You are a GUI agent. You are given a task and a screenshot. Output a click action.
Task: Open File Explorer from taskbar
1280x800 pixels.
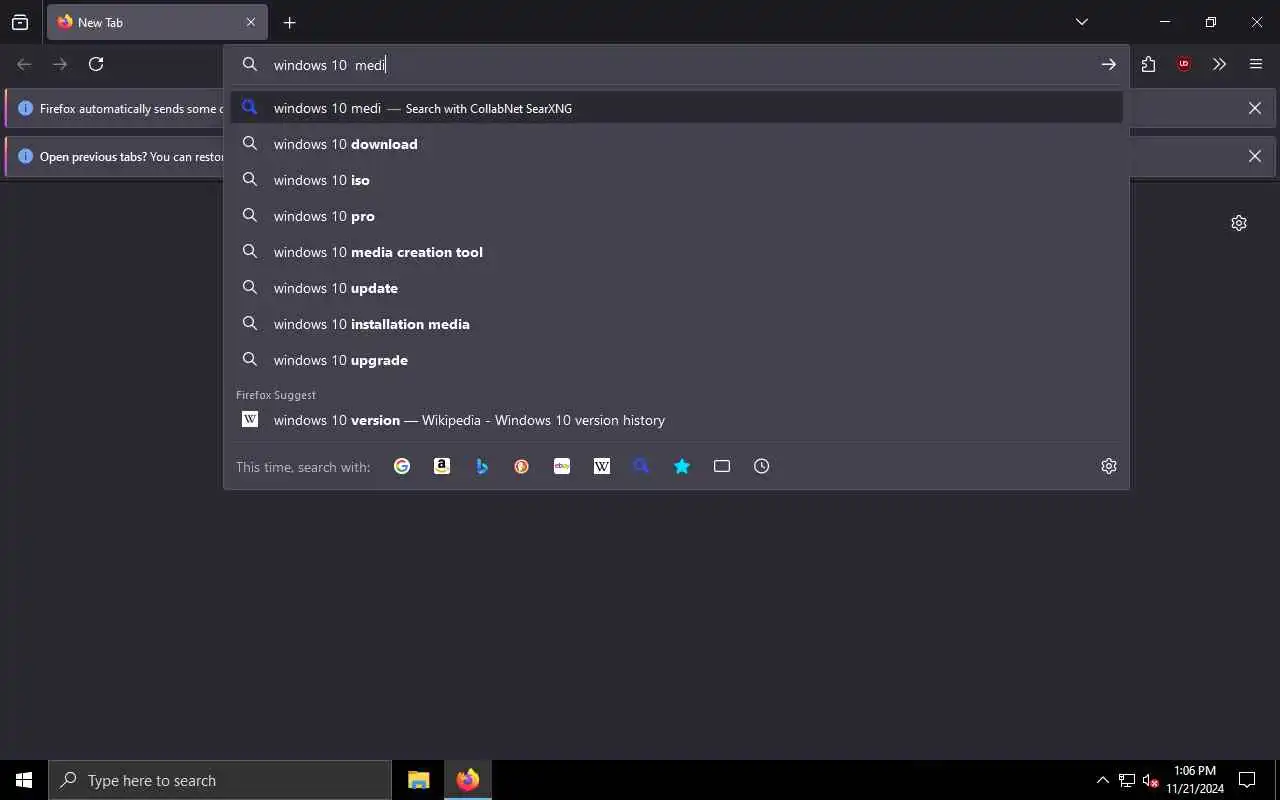(x=419, y=780)
